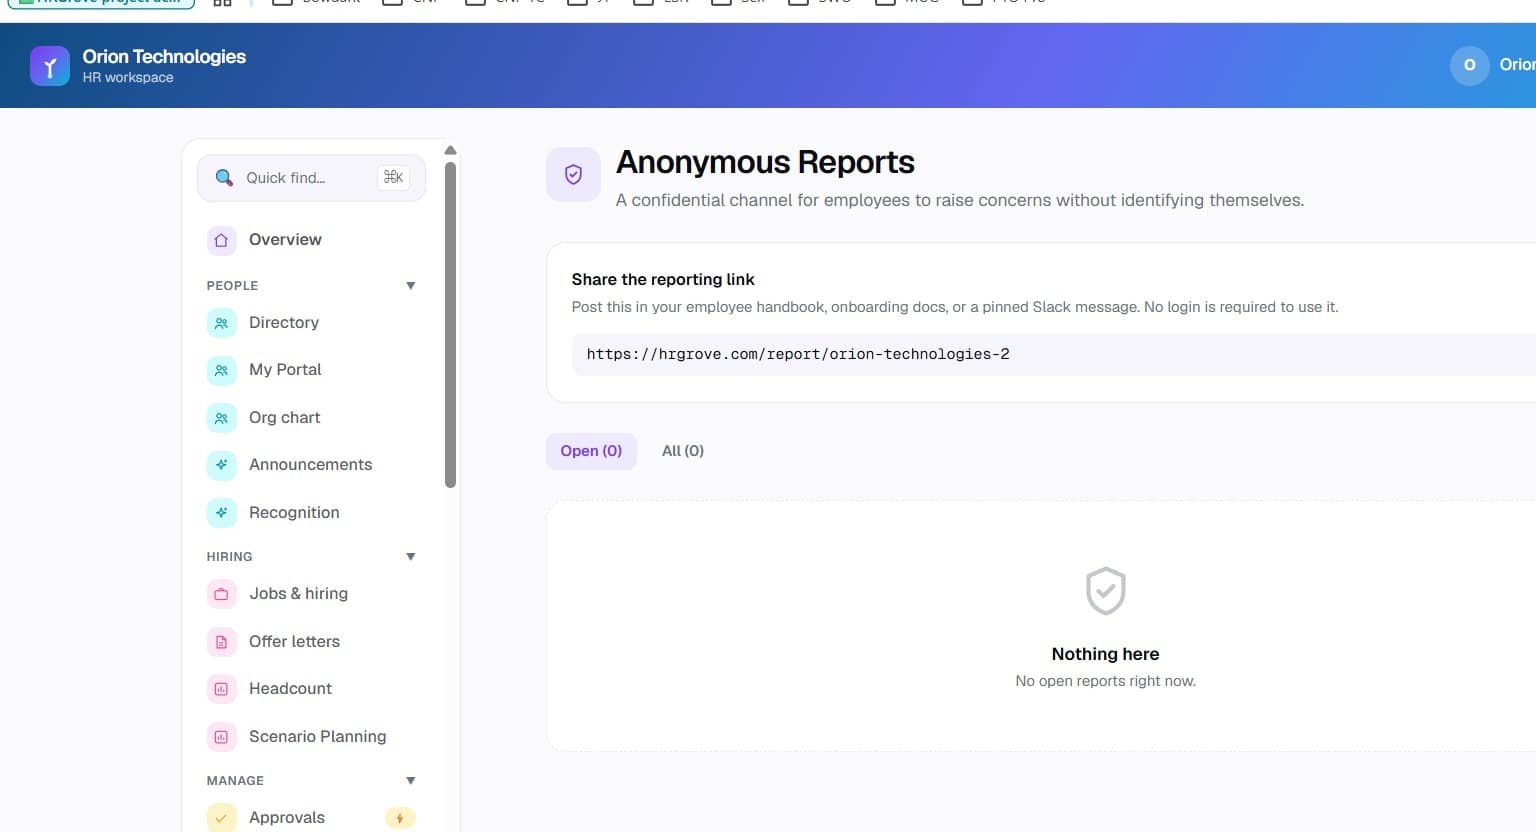
Task: Click the Jobs & hiring briefcase icon
Action: coord(222,594)
